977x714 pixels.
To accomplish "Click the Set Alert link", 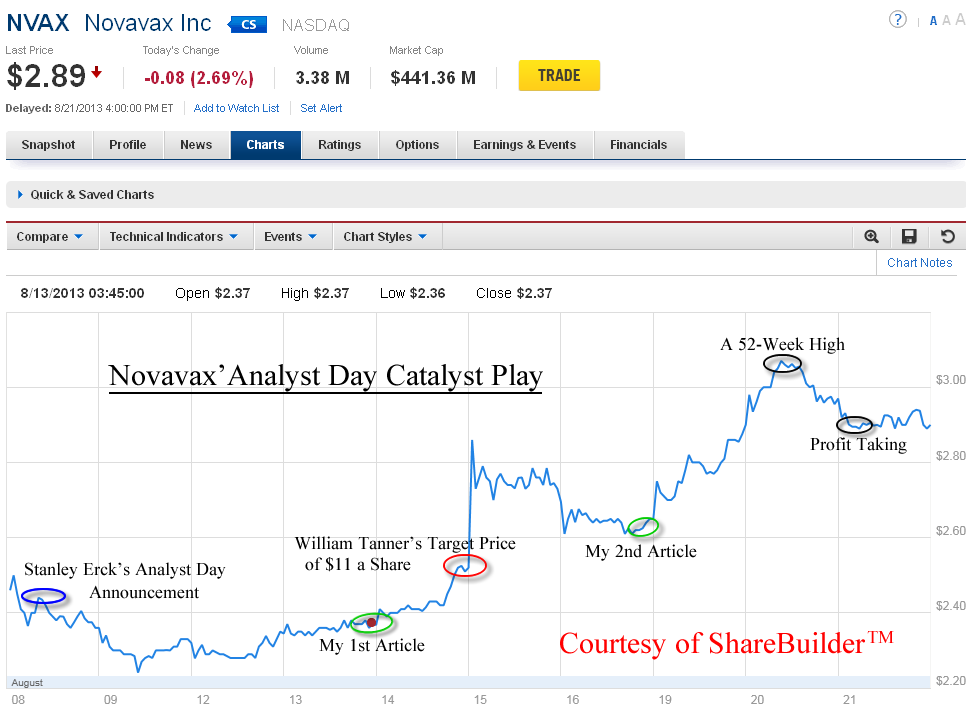I will click(x=321, y=108).
